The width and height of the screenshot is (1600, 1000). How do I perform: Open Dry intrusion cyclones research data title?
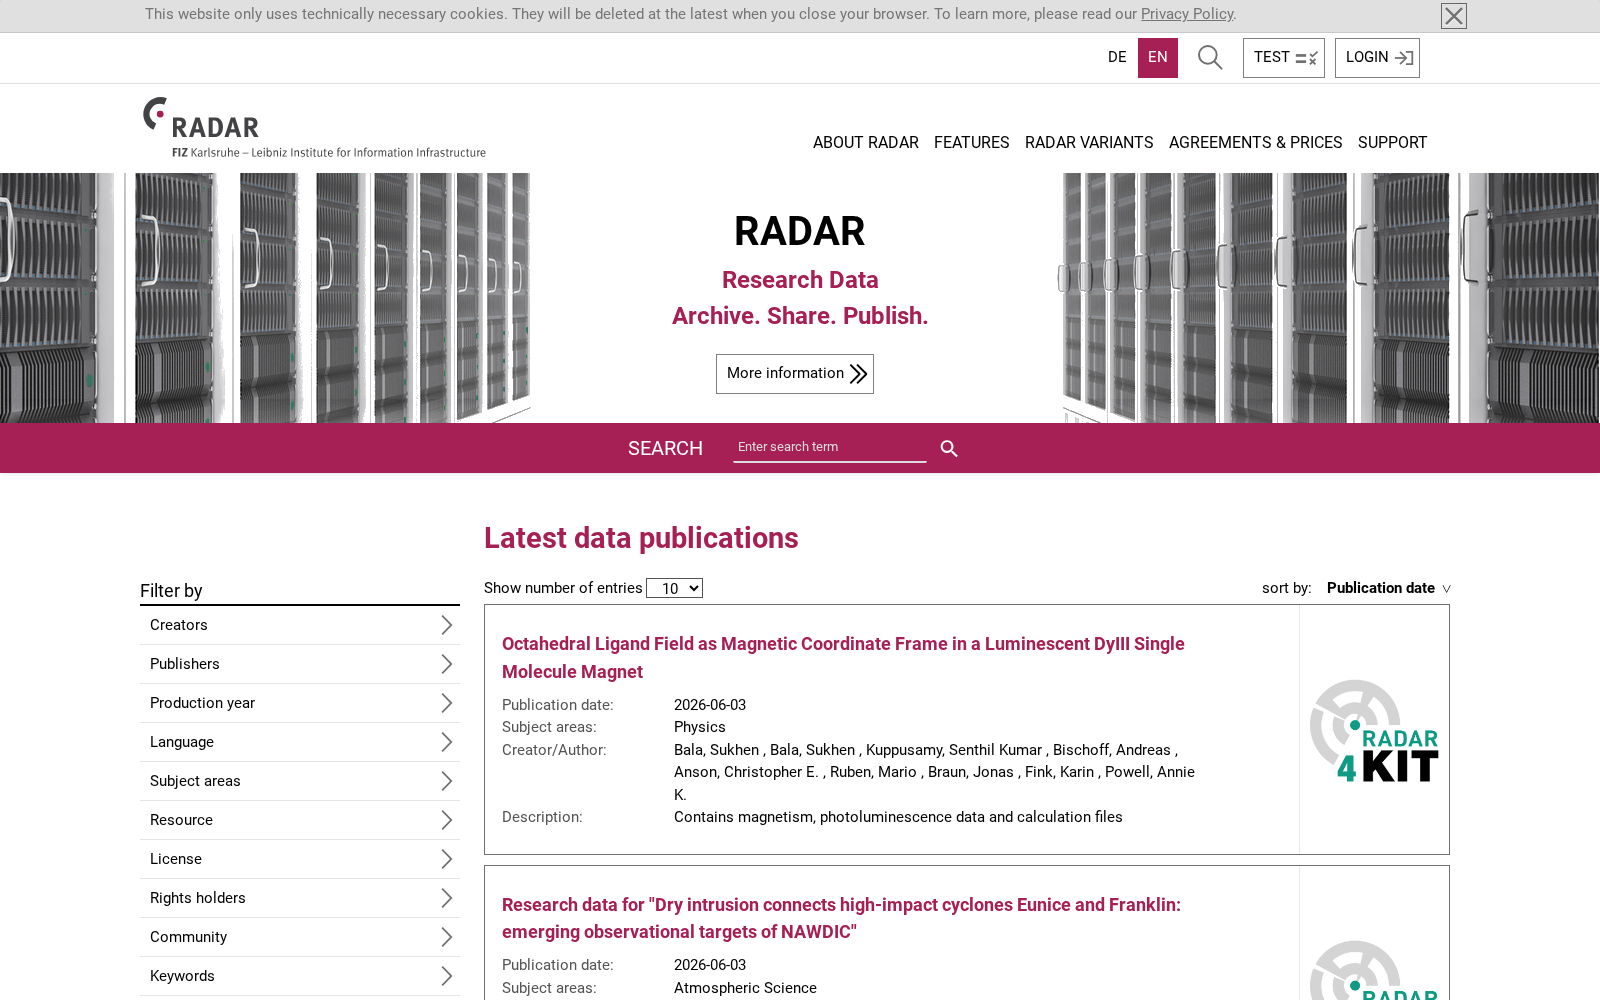pyautogui.click(x=841, y=918)
